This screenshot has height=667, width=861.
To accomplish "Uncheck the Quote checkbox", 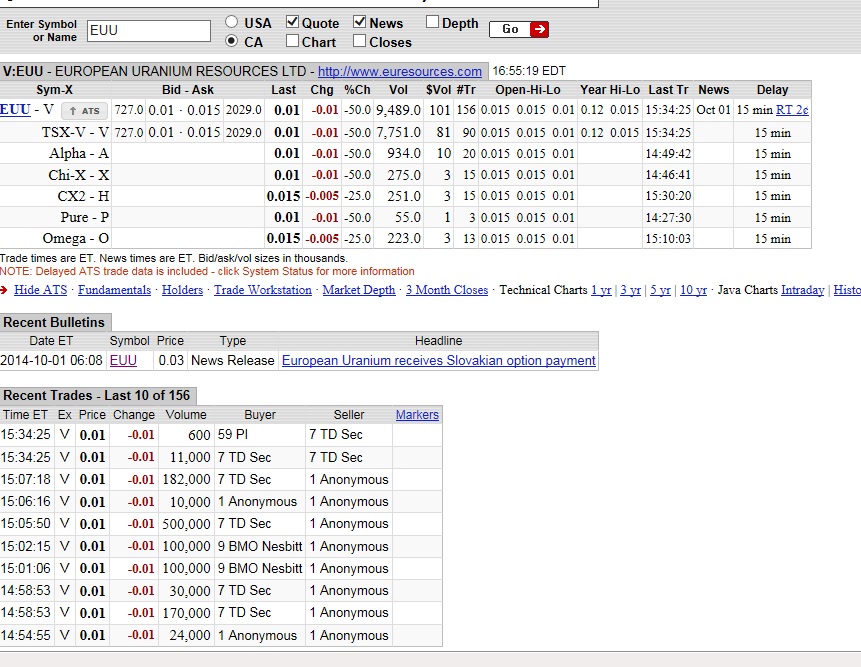I will click(x=293, y=22).
